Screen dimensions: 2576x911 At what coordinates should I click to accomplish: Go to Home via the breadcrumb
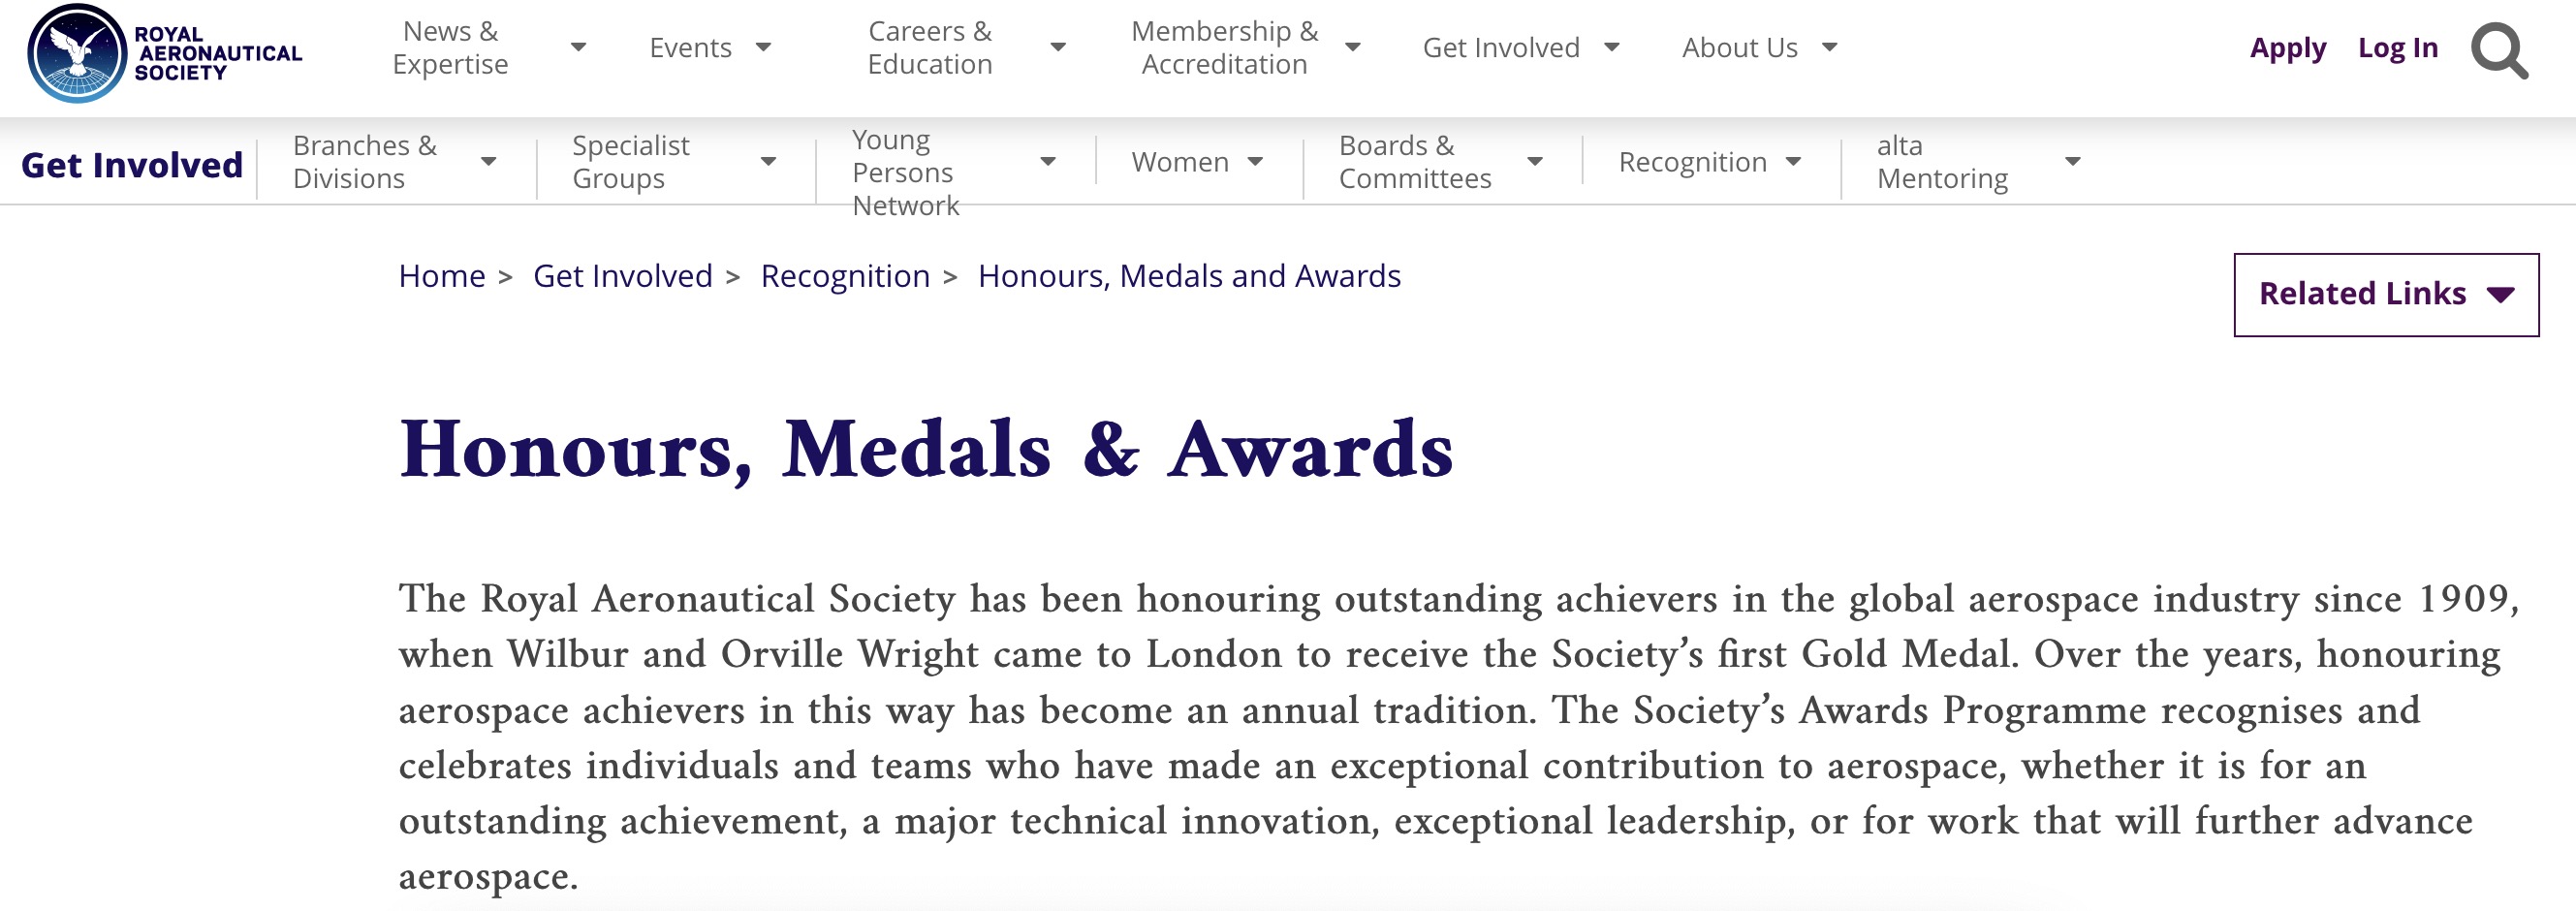pyautogui.click(x=441, y=275)
